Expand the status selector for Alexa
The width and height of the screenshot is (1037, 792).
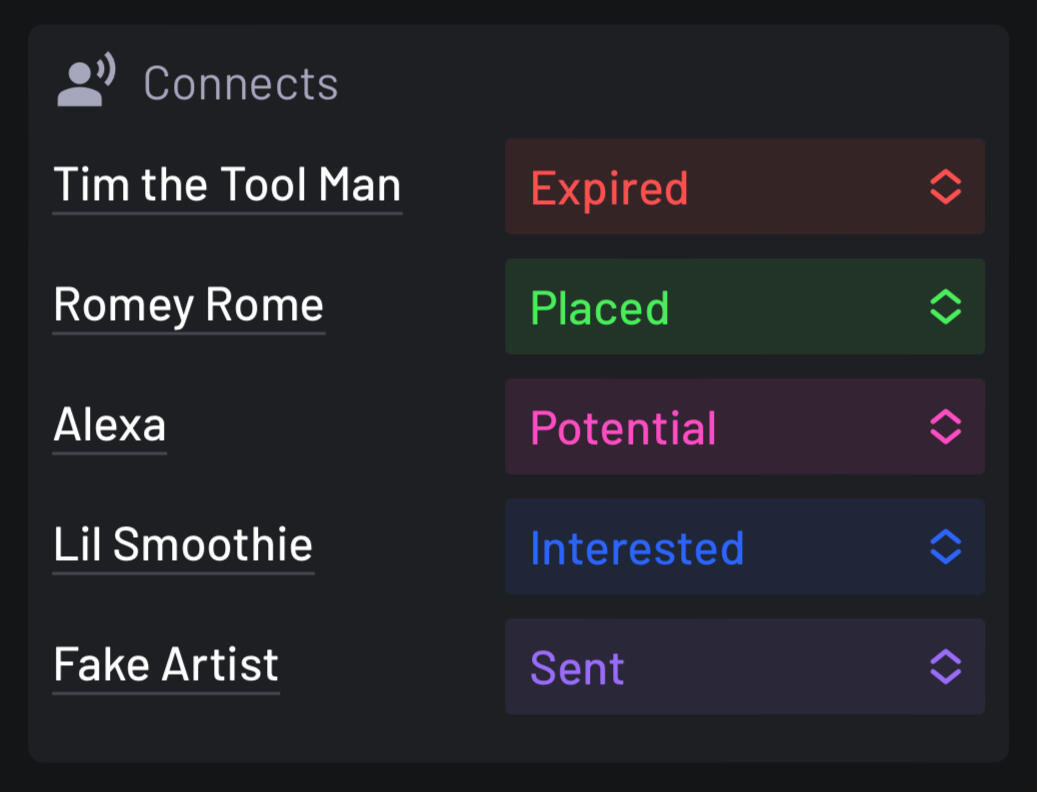point(744,427)
